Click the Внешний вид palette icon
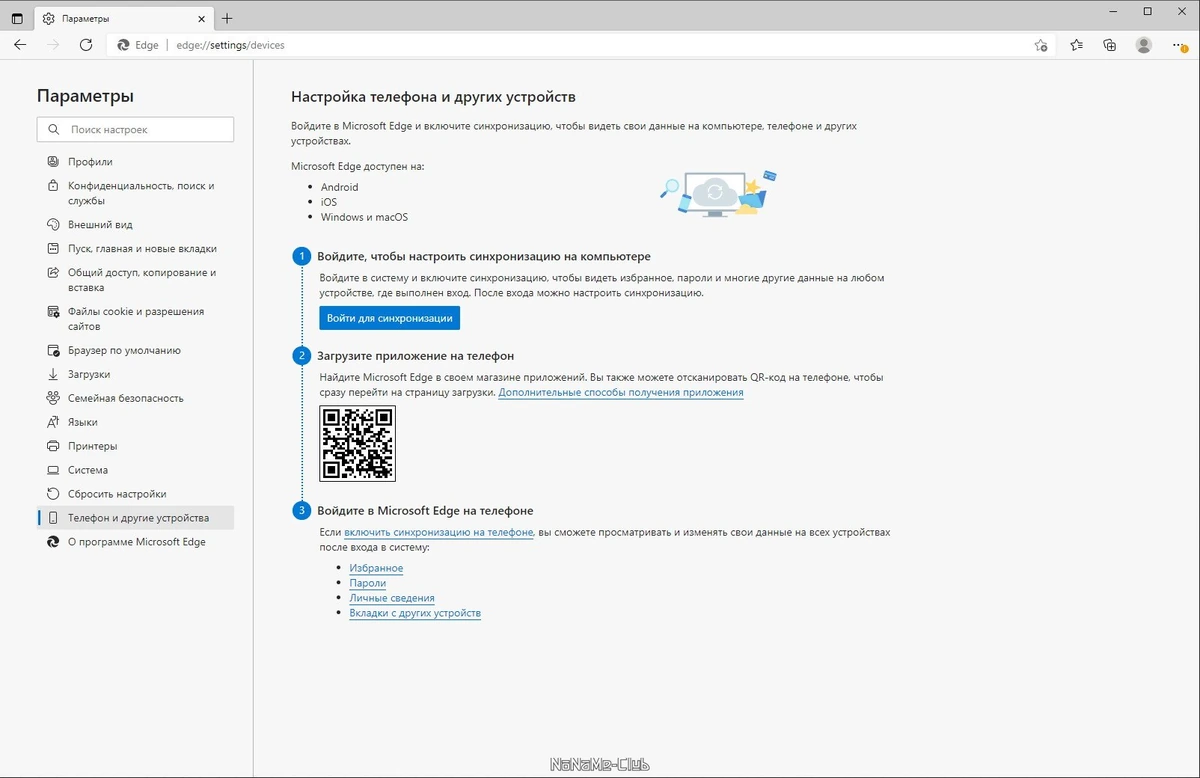 pyautogui.click(x=53, y=225)
